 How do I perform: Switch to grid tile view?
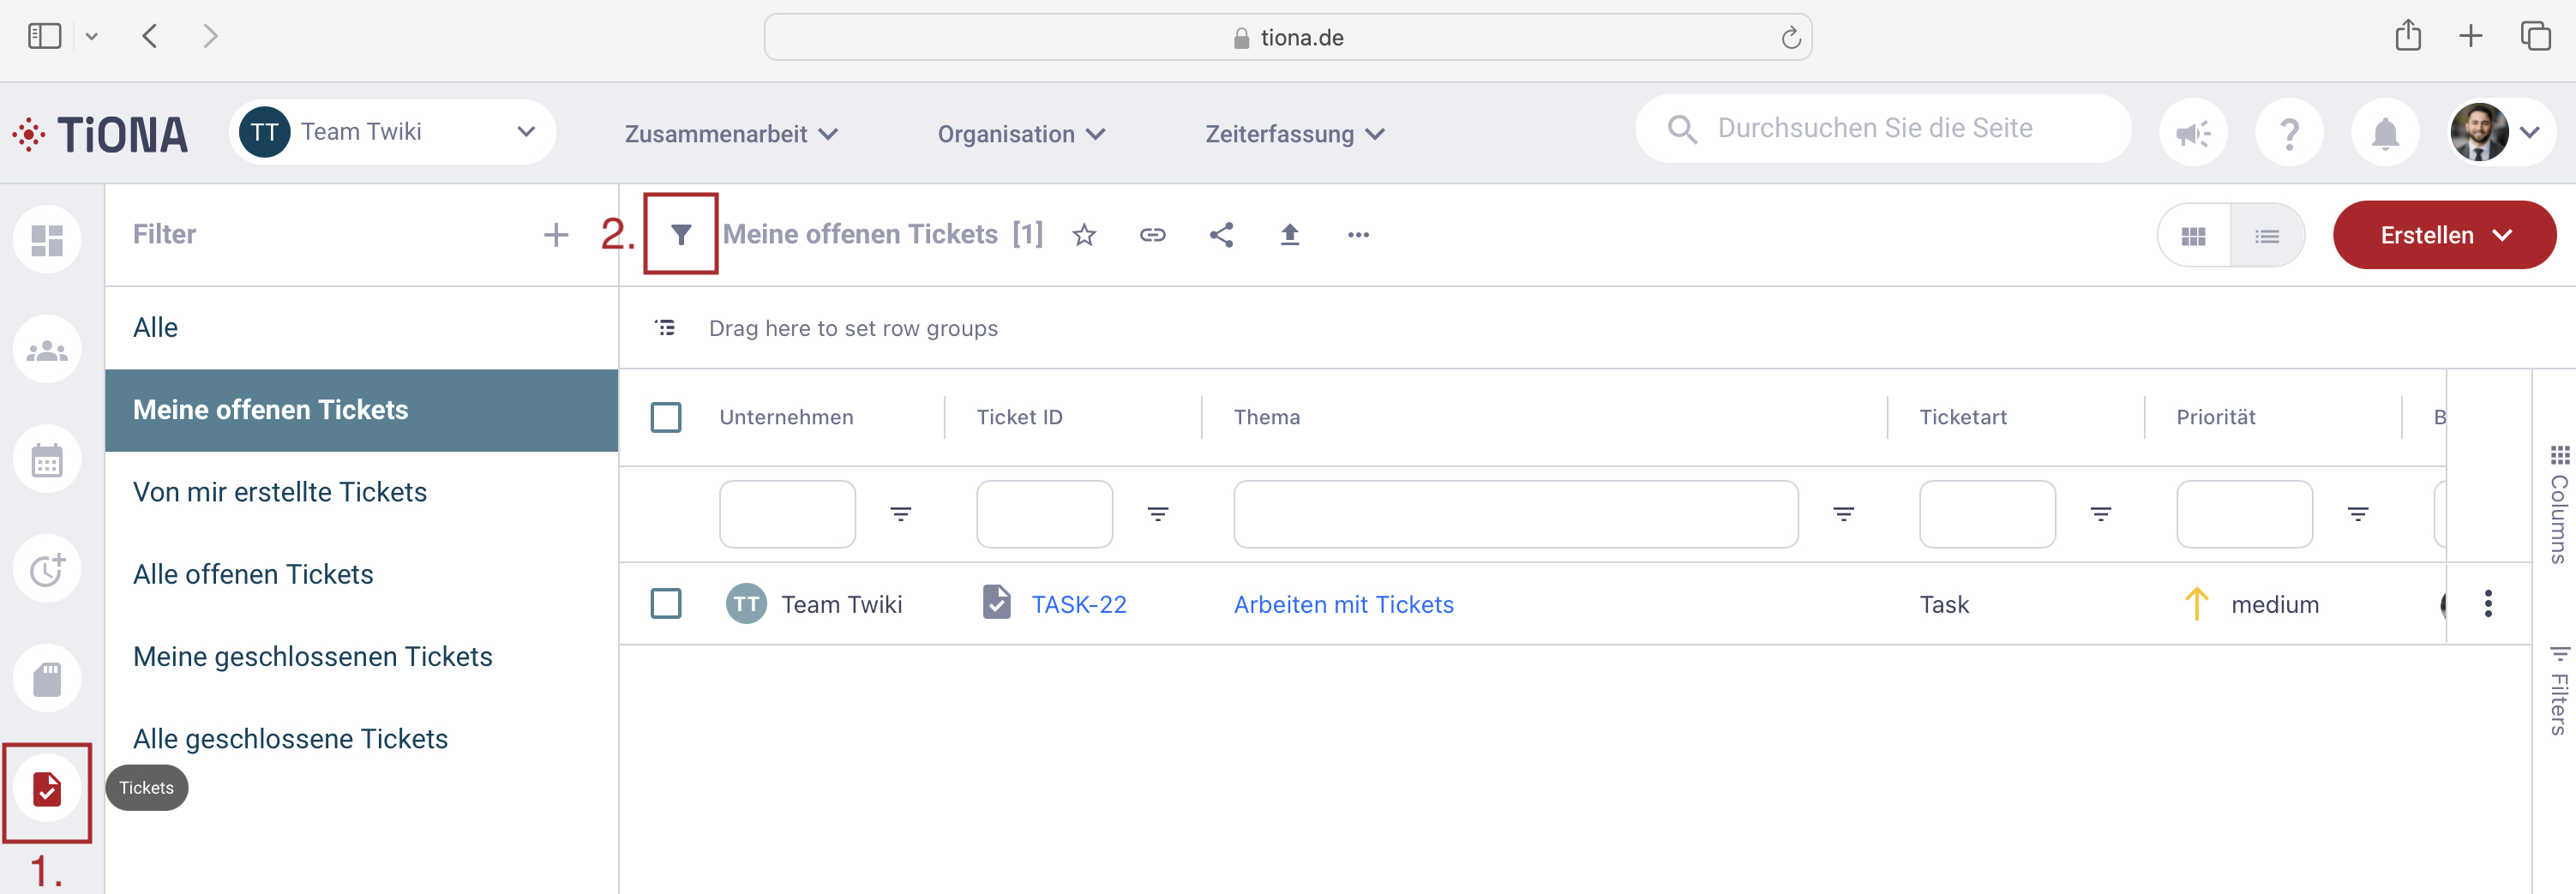(2194, 236)
